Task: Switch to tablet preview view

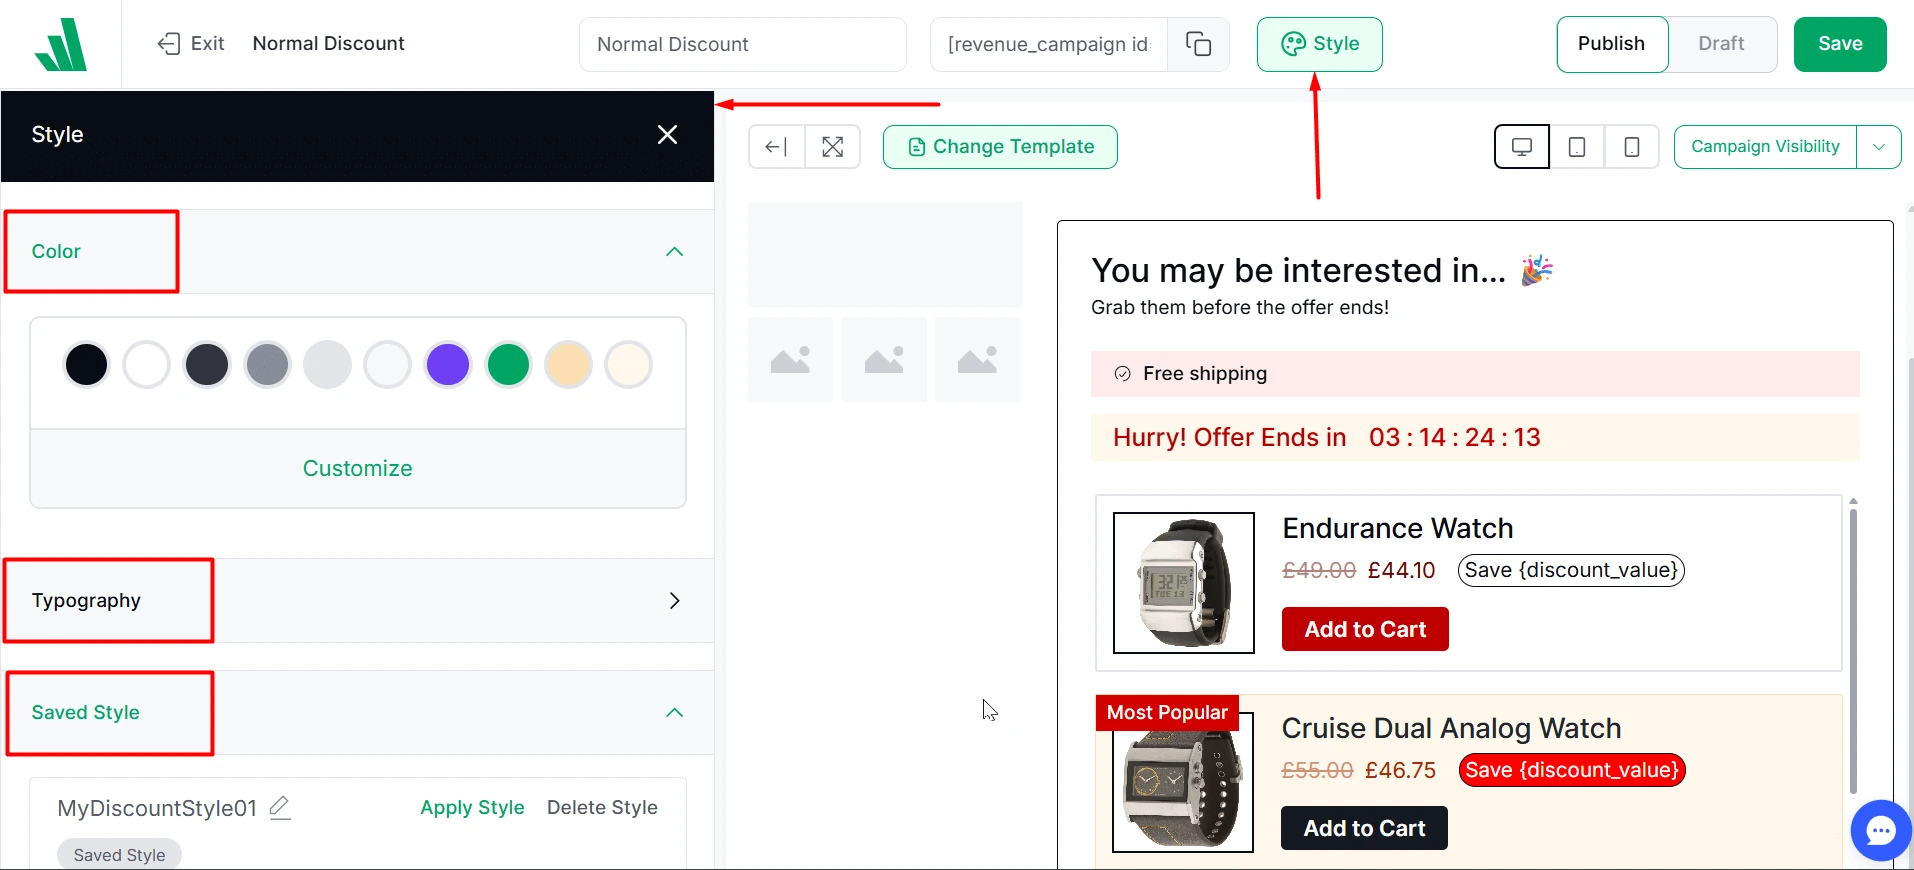Action: coord(1577,147)
